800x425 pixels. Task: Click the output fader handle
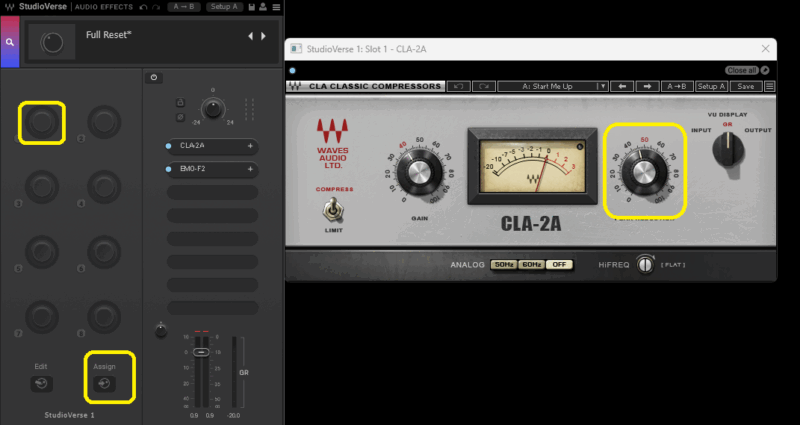click(x=201, y=353)
